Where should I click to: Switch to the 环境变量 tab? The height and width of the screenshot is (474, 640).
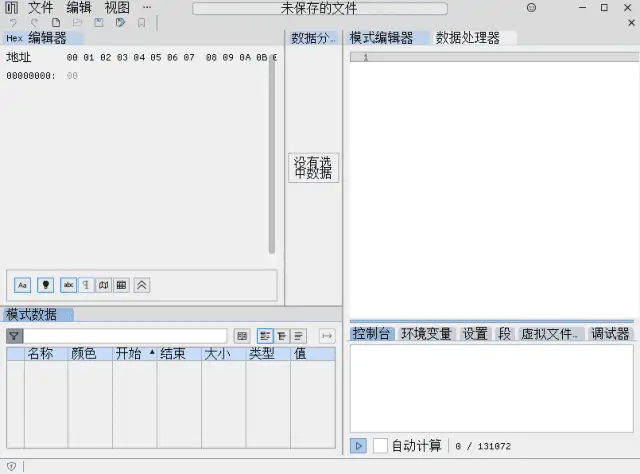426,334
